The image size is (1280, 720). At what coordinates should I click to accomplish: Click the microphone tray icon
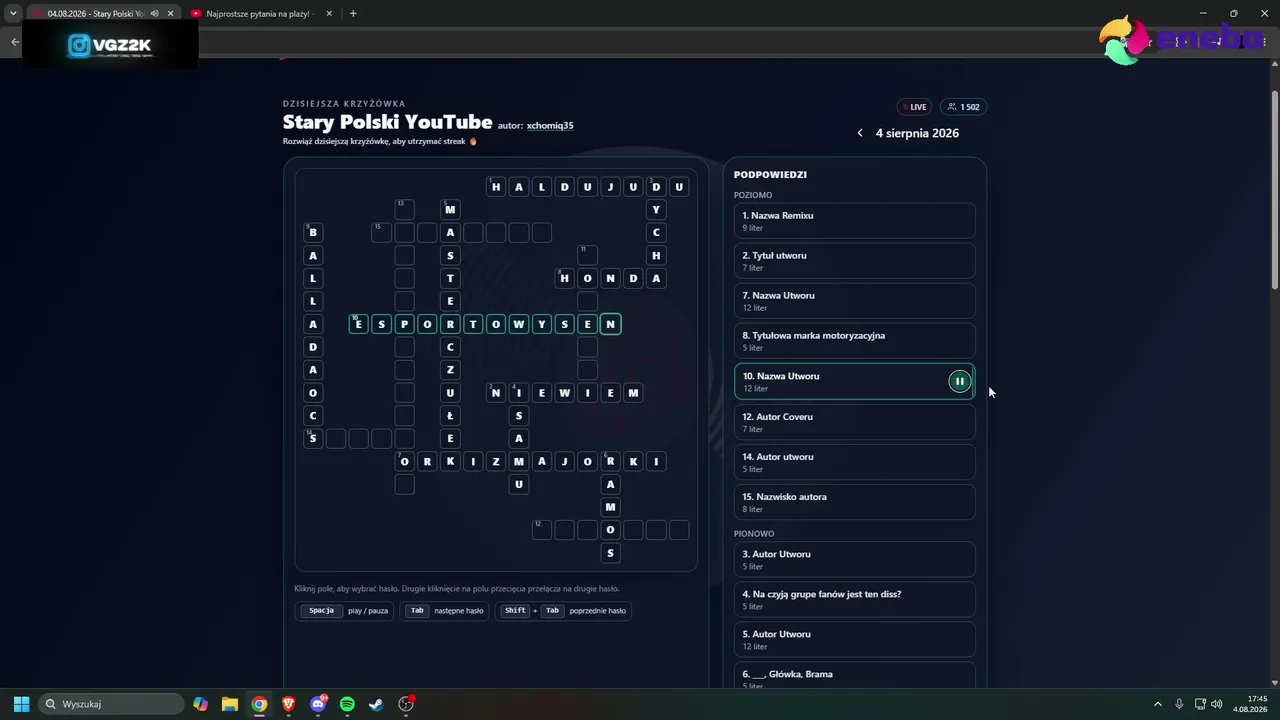pos(1180,704)
